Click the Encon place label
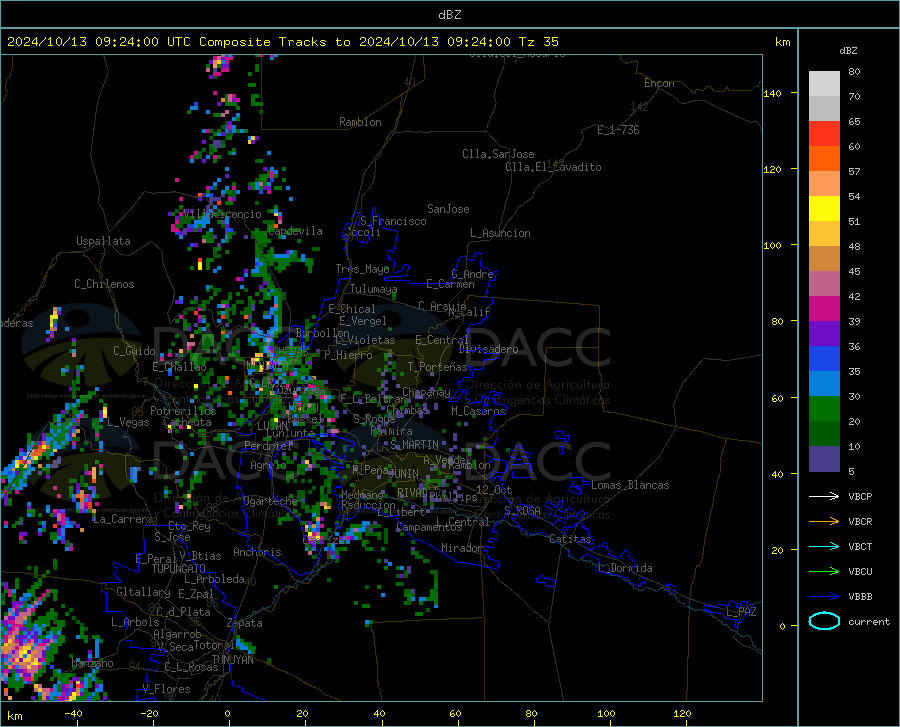 click(x=659, y=83)
